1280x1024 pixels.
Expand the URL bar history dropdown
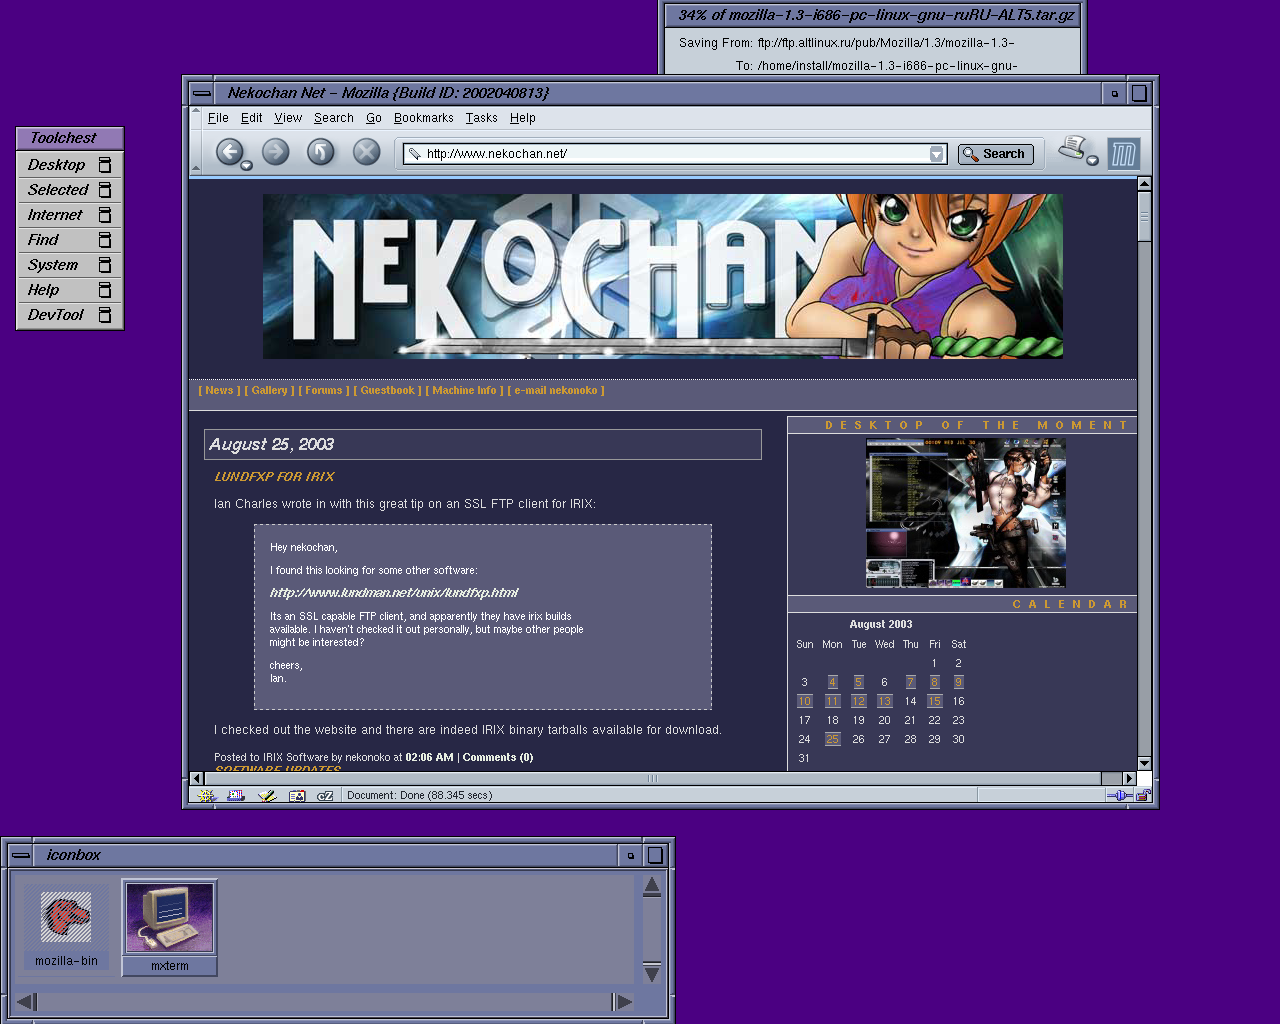pos(937,154)
